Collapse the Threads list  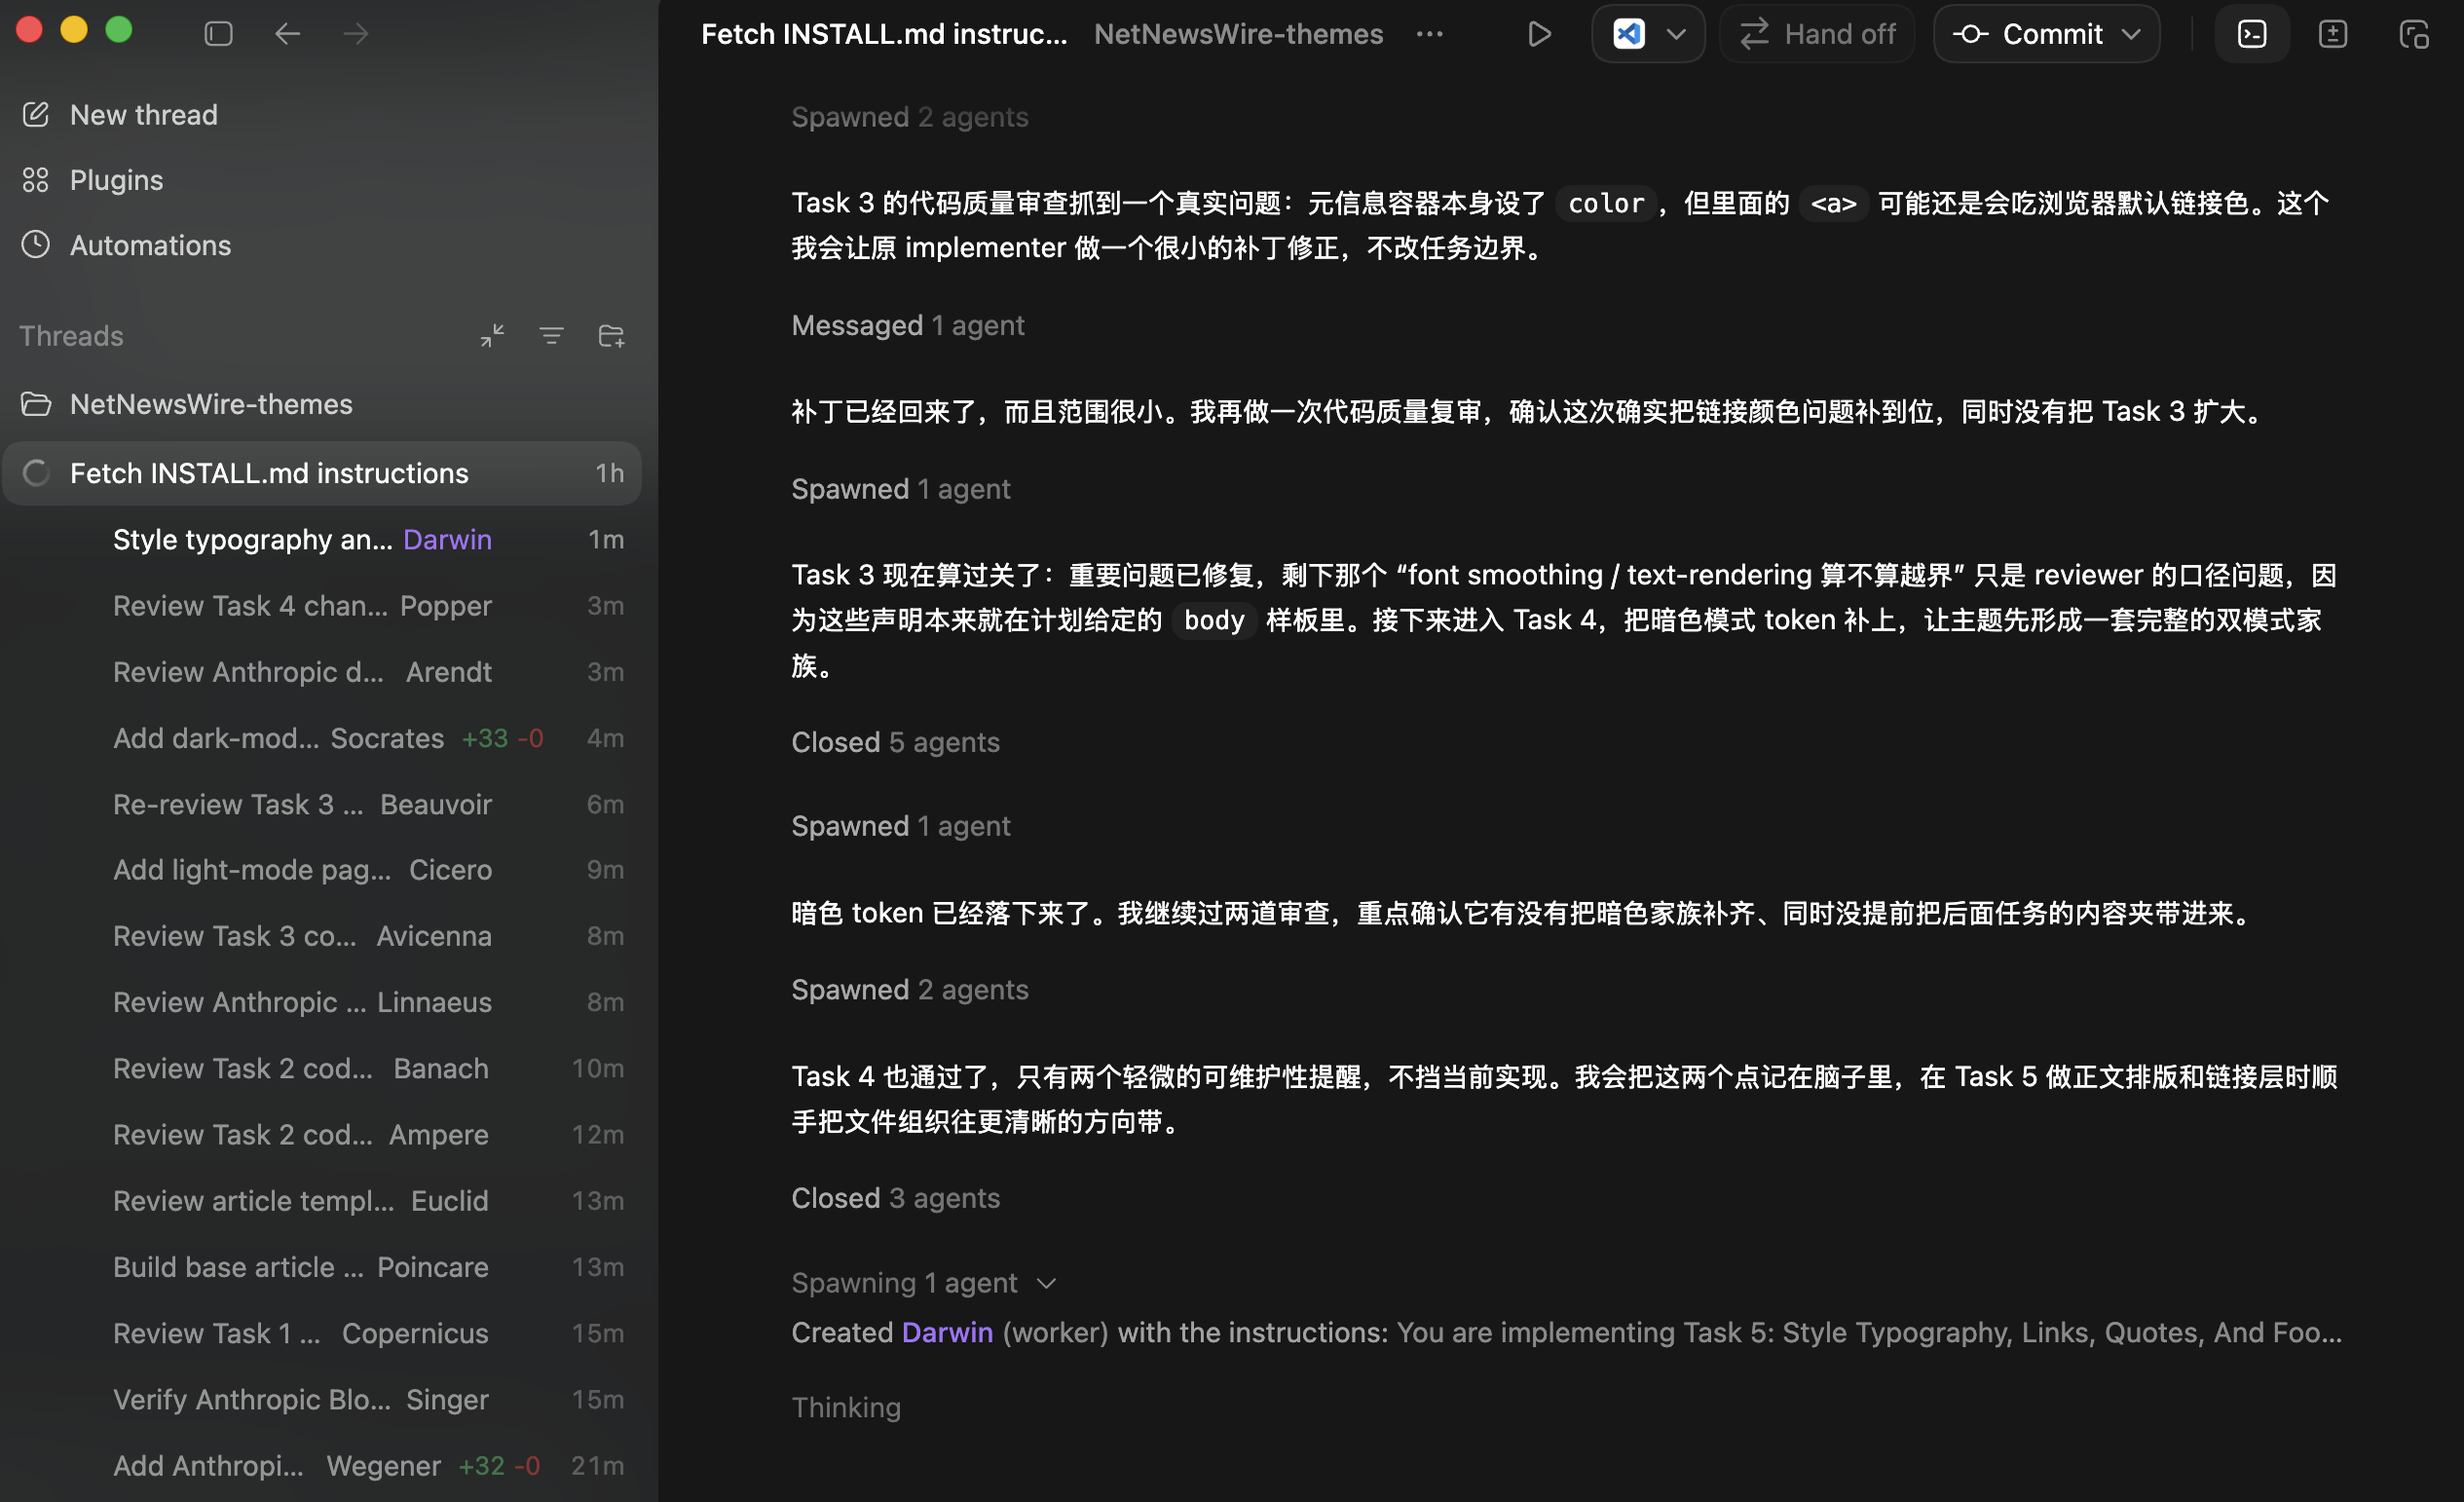tap(491, 335)
